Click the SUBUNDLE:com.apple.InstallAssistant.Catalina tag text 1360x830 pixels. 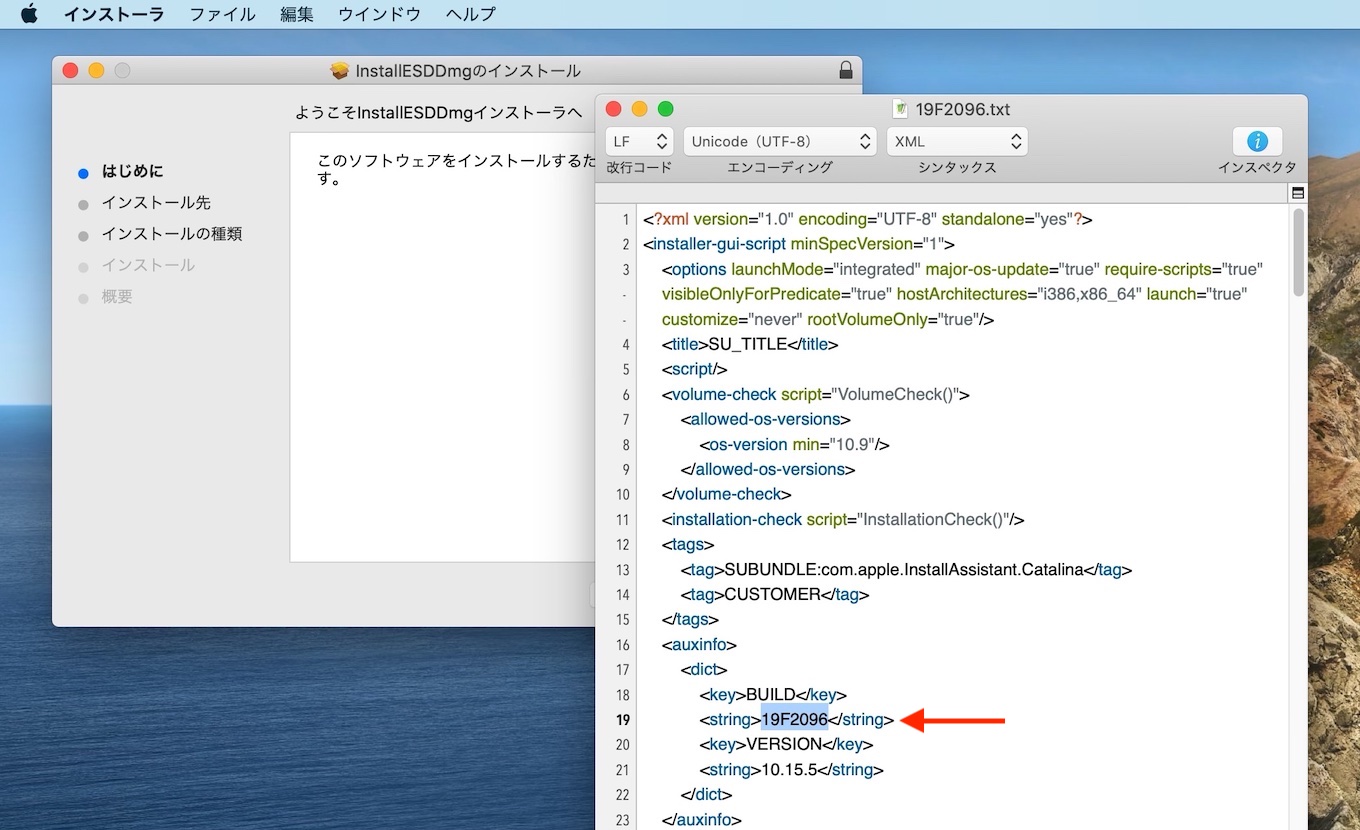pos(904,570)
